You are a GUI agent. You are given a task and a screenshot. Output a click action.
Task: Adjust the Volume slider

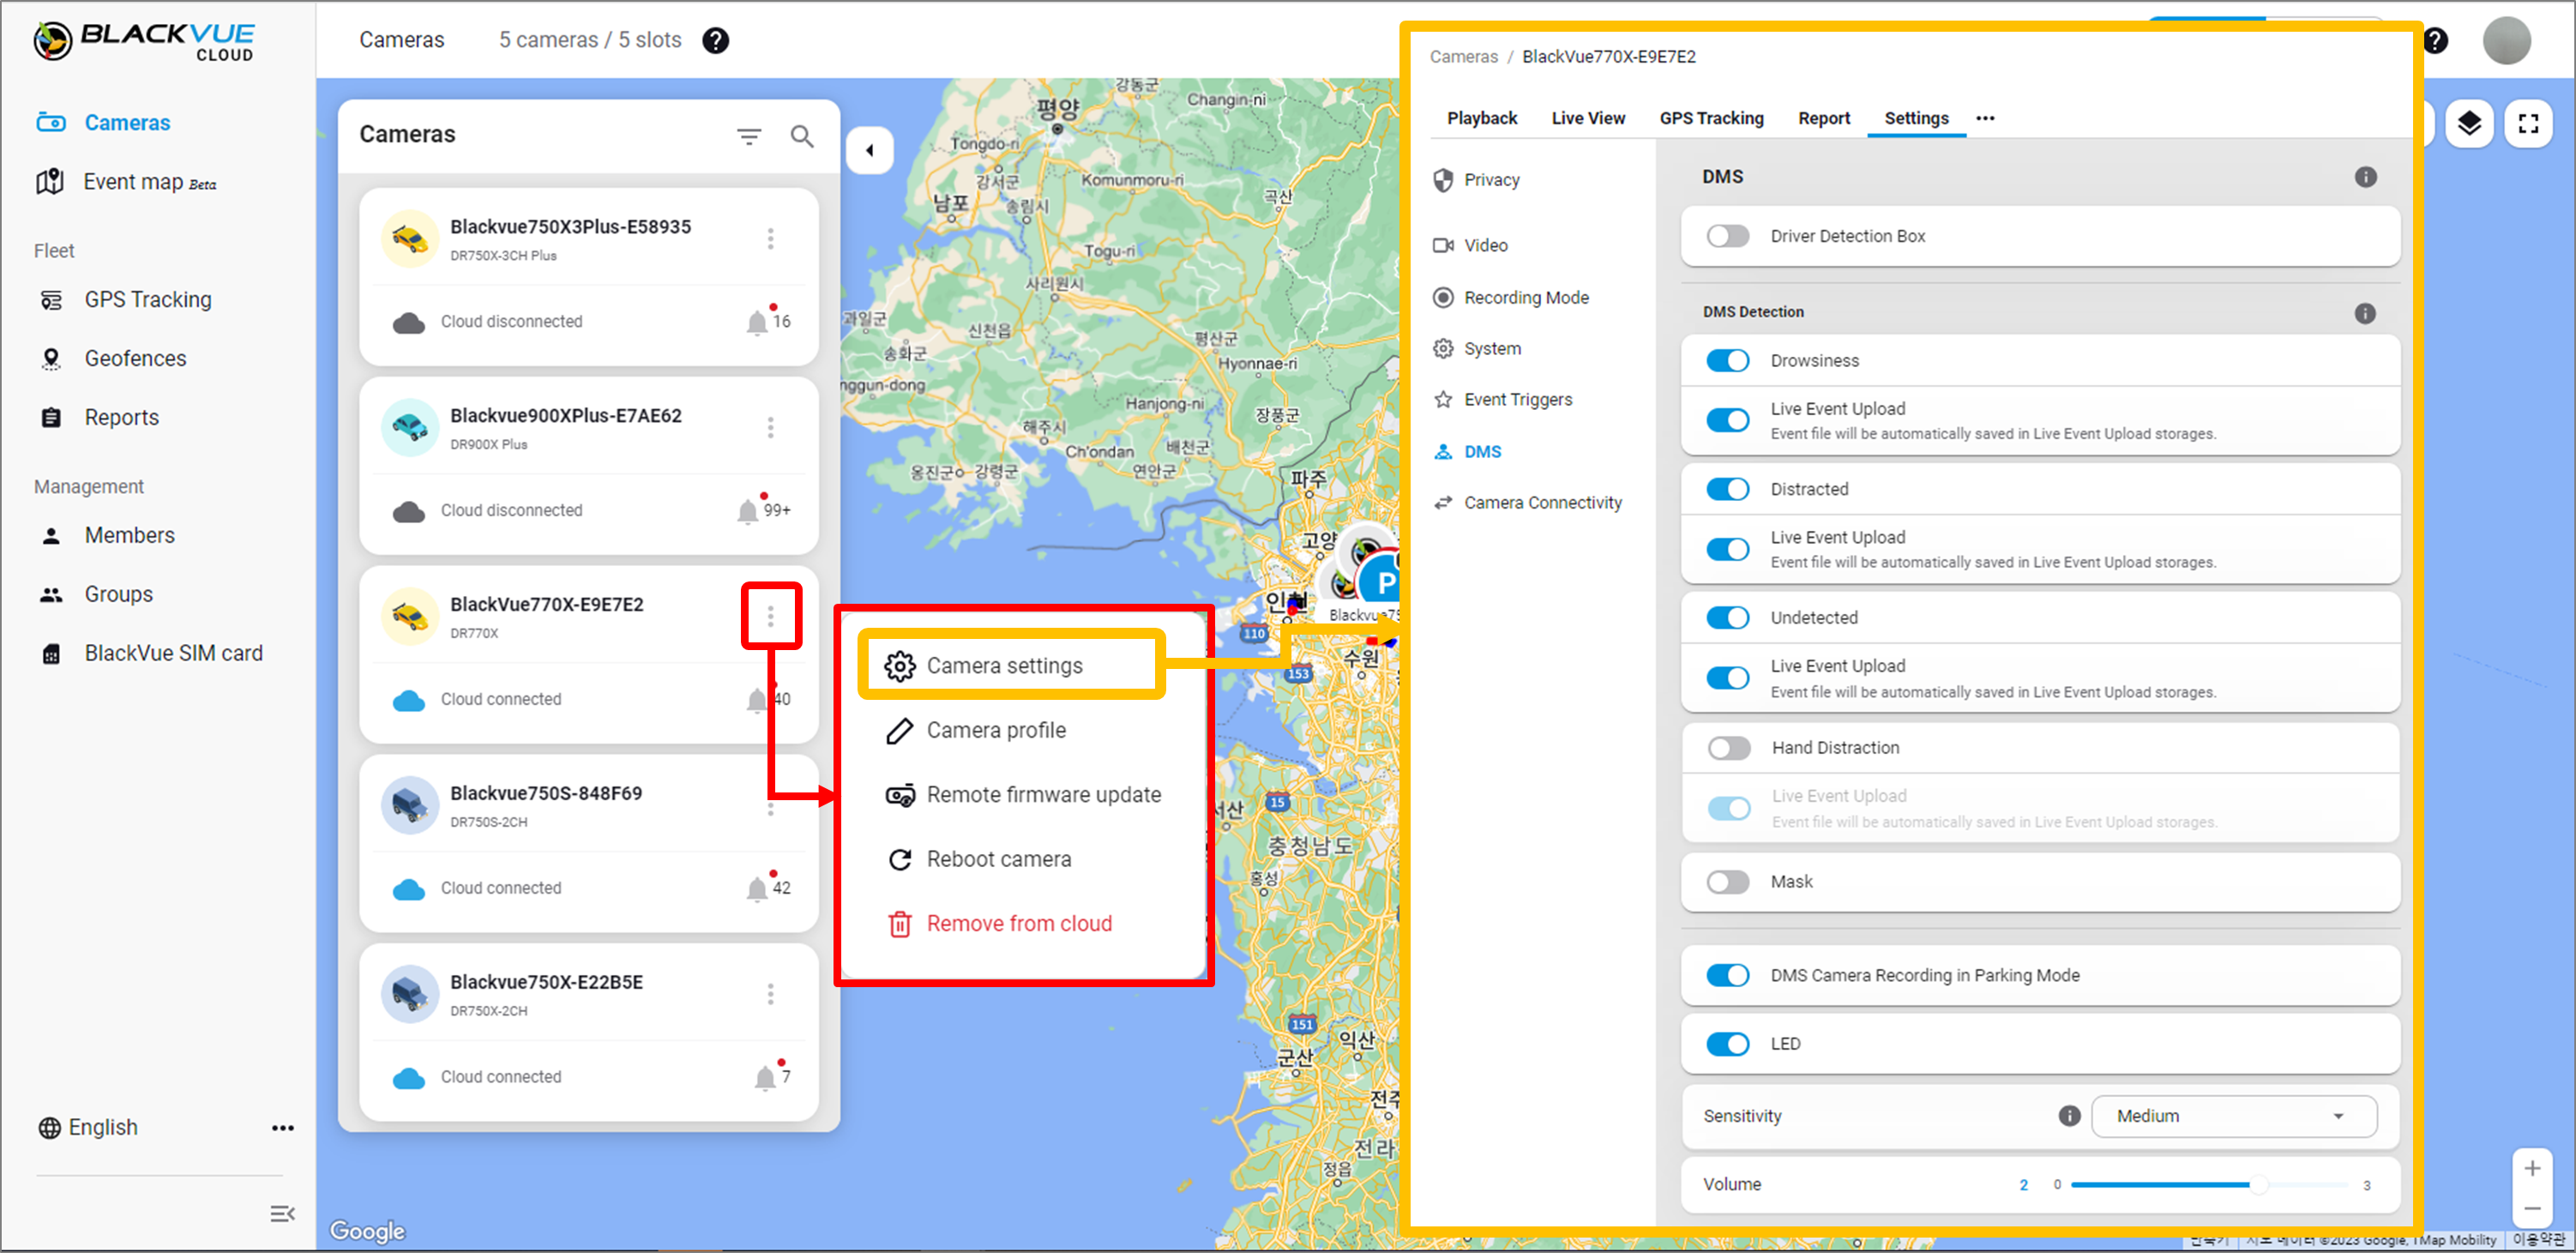point(2209,1185)
